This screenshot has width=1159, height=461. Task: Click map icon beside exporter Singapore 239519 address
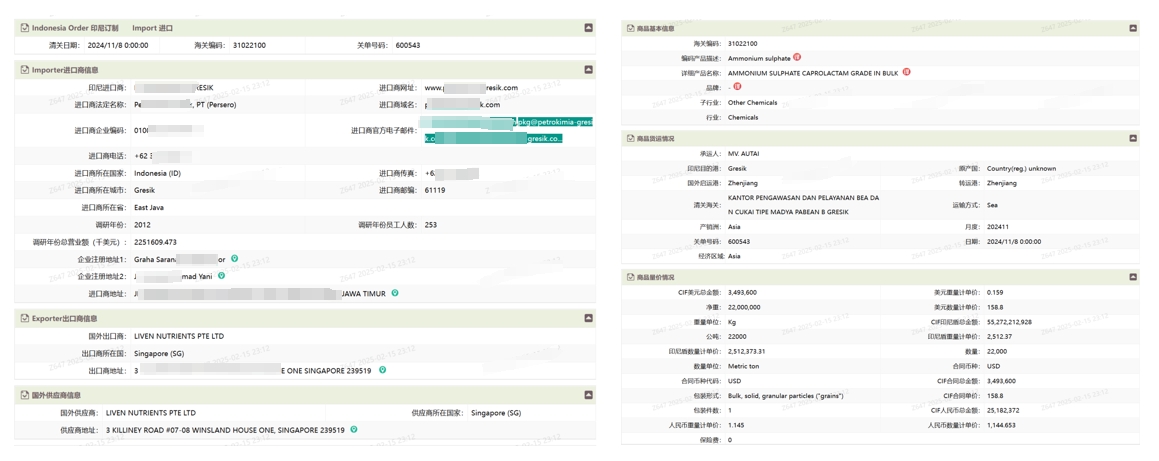pyautogui.click(x=382, y=370)
